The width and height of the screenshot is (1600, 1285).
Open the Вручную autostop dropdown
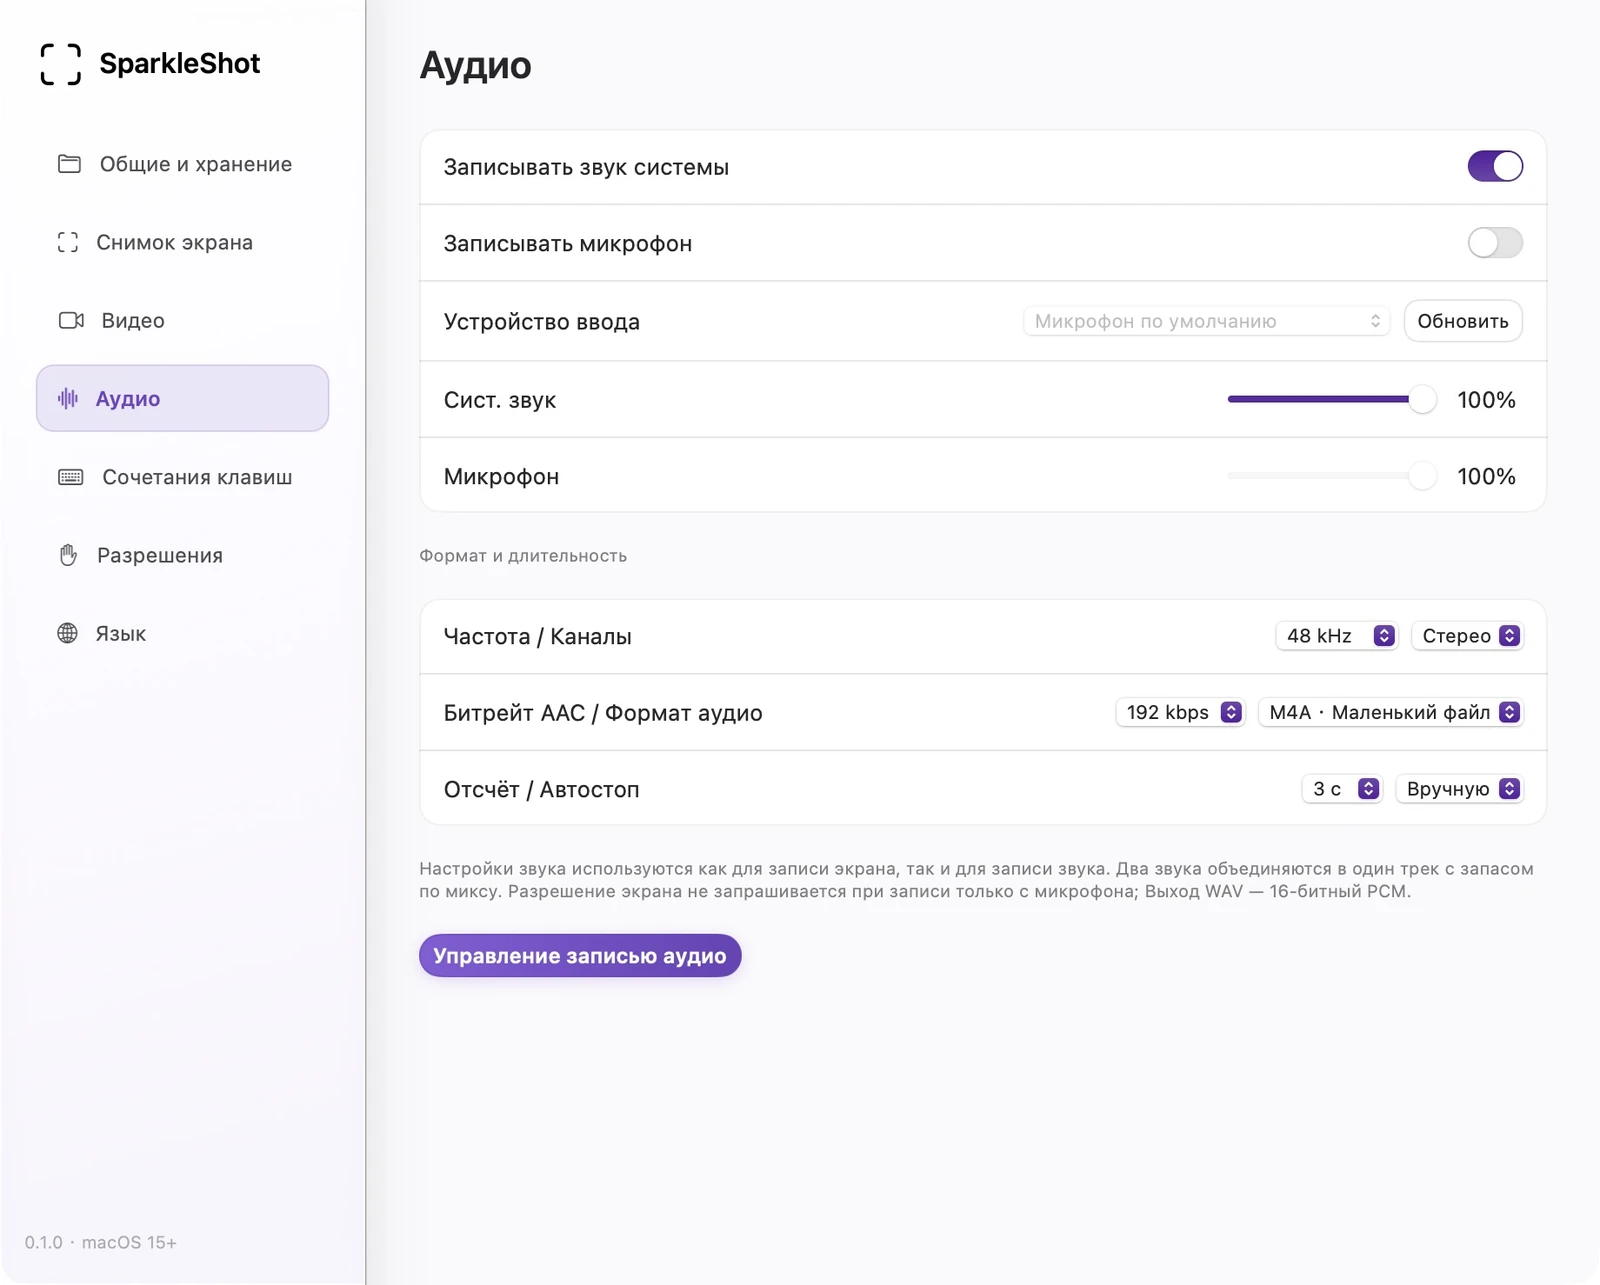coord(1459,789)
